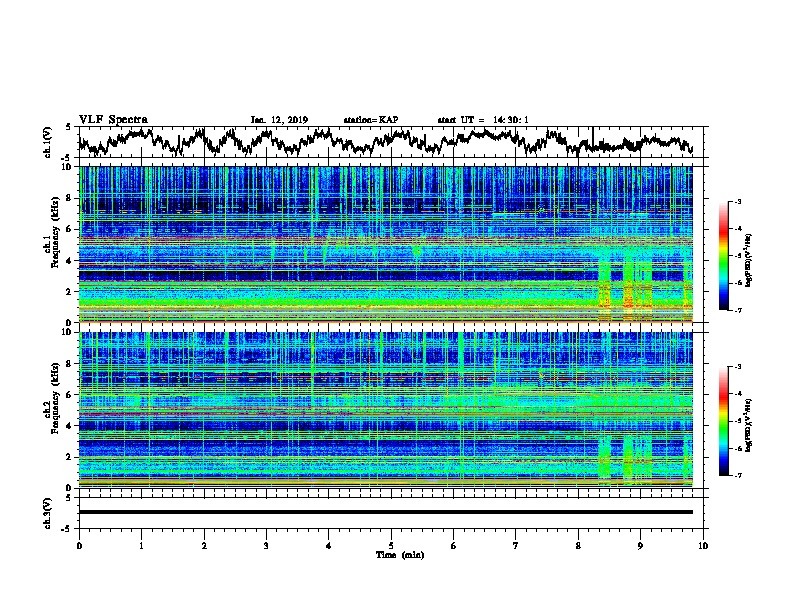
Task: Click the ch.1 log(PSD) colorbar label
Action: click(748, 261)
